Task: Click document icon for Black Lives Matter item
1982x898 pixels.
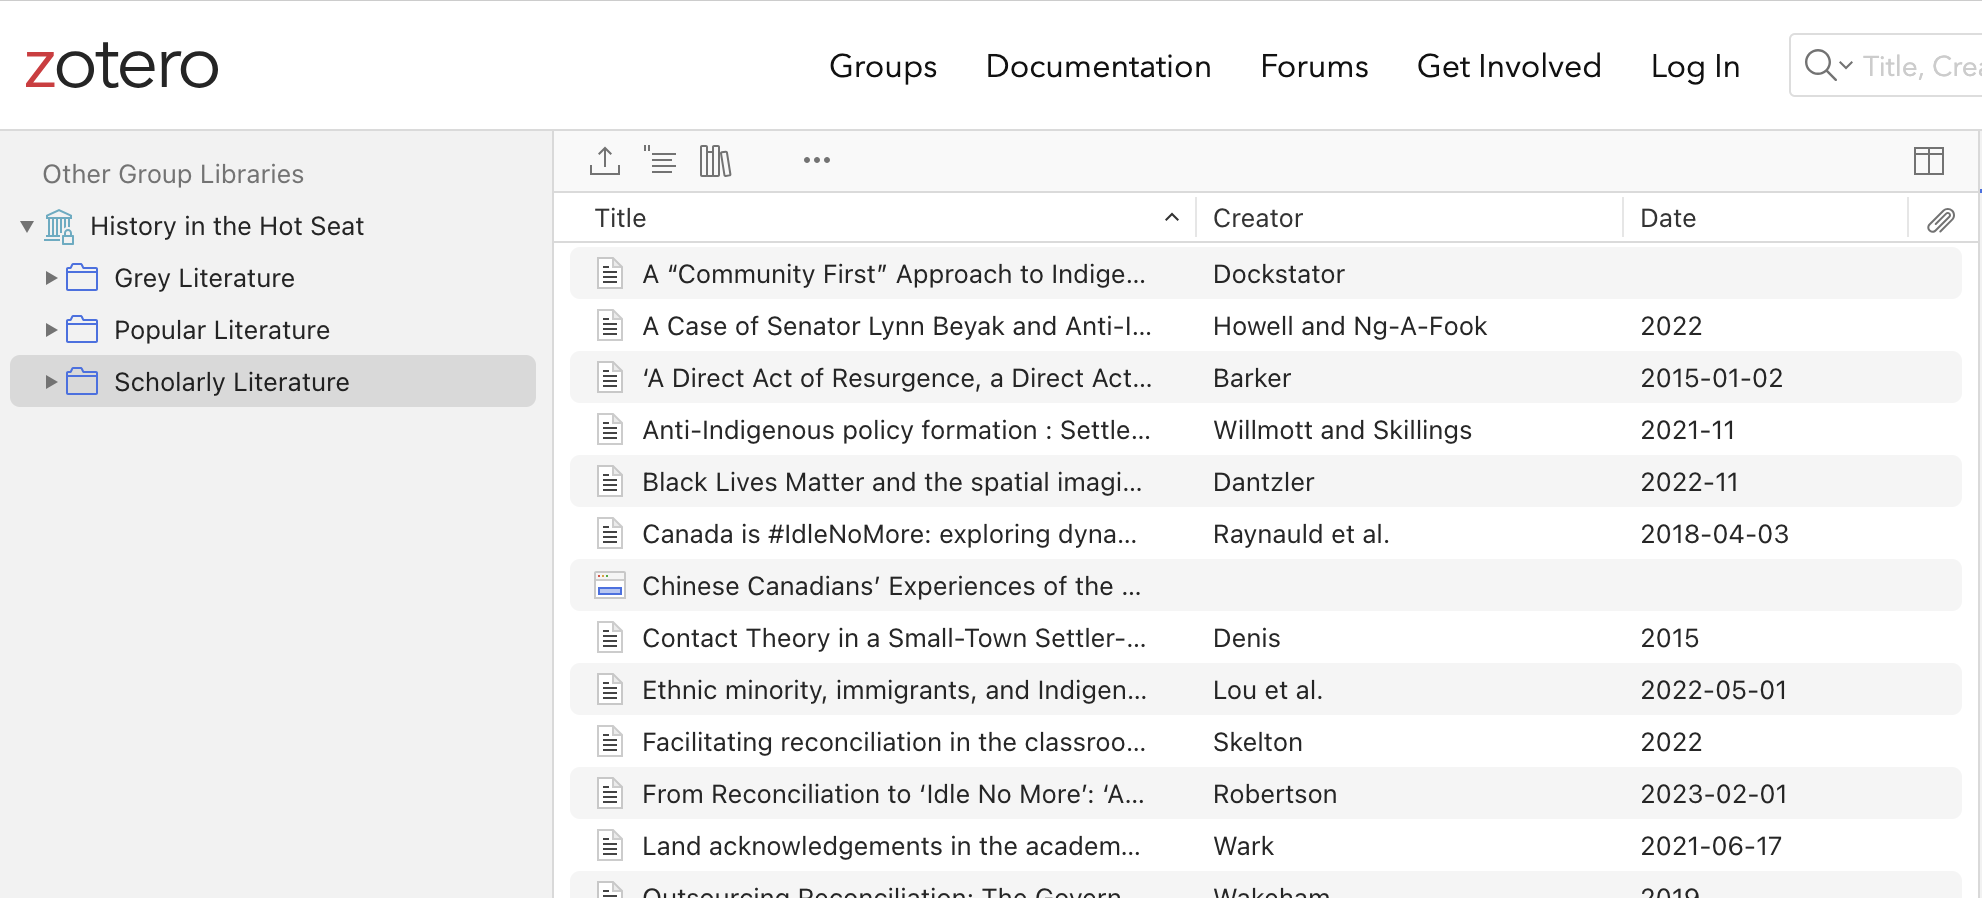Action: pos(610,482)
